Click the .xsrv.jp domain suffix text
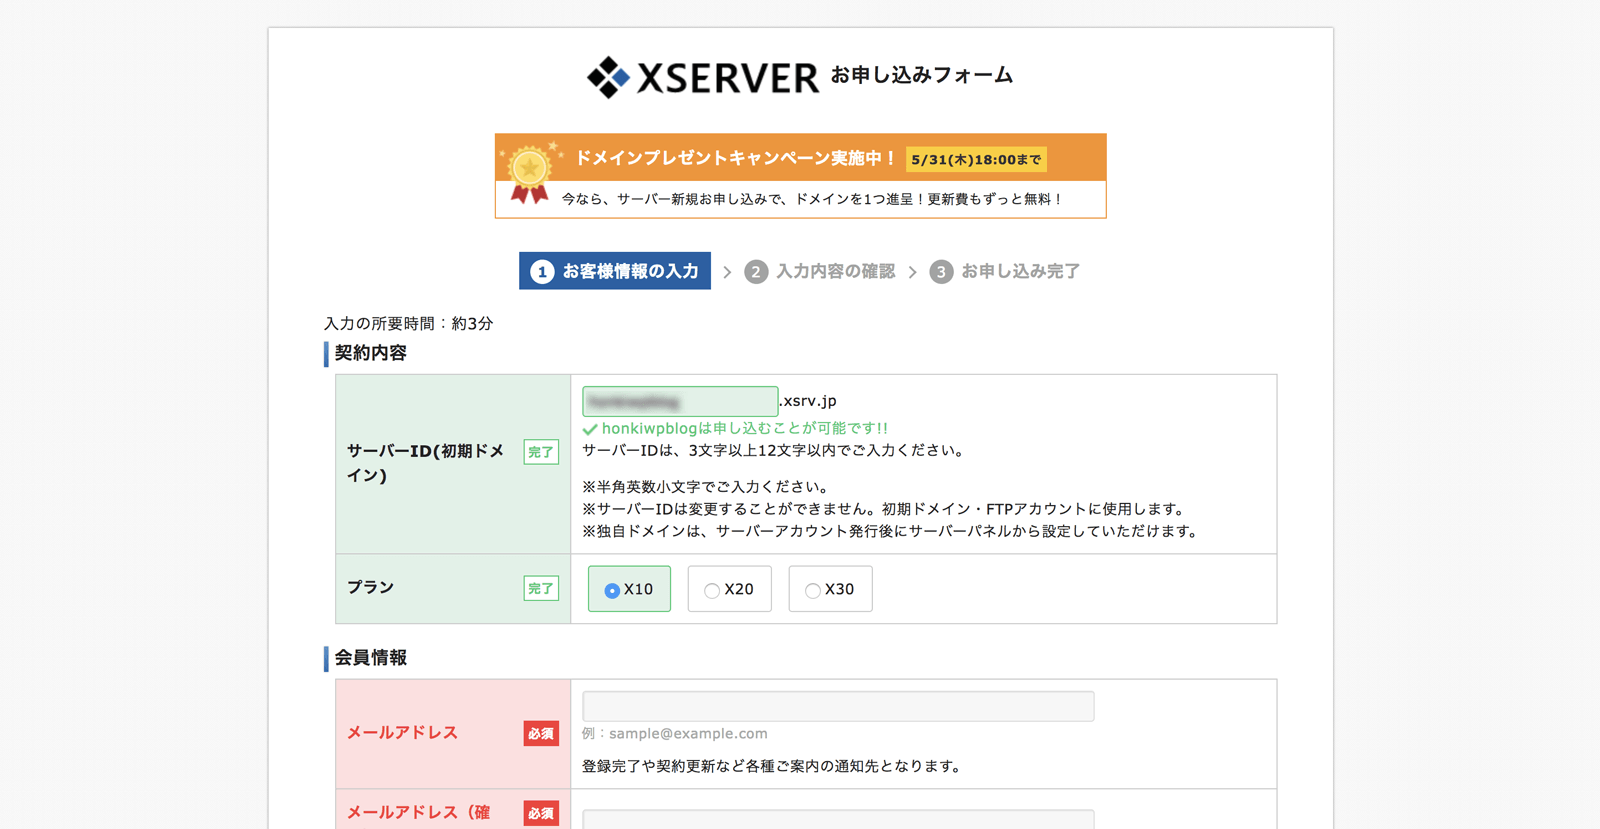This screenshot has height=829, width=1600. (808, 401)
